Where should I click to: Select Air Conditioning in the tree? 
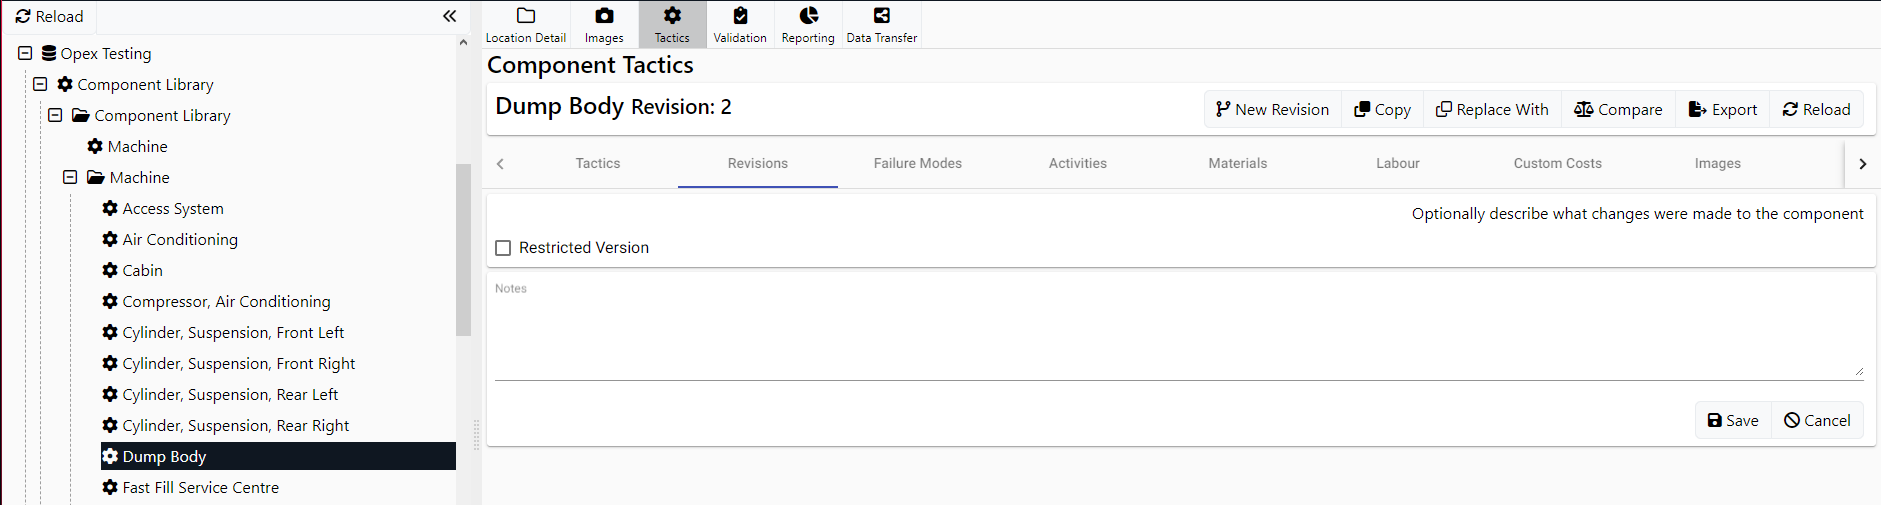[179, 239]
